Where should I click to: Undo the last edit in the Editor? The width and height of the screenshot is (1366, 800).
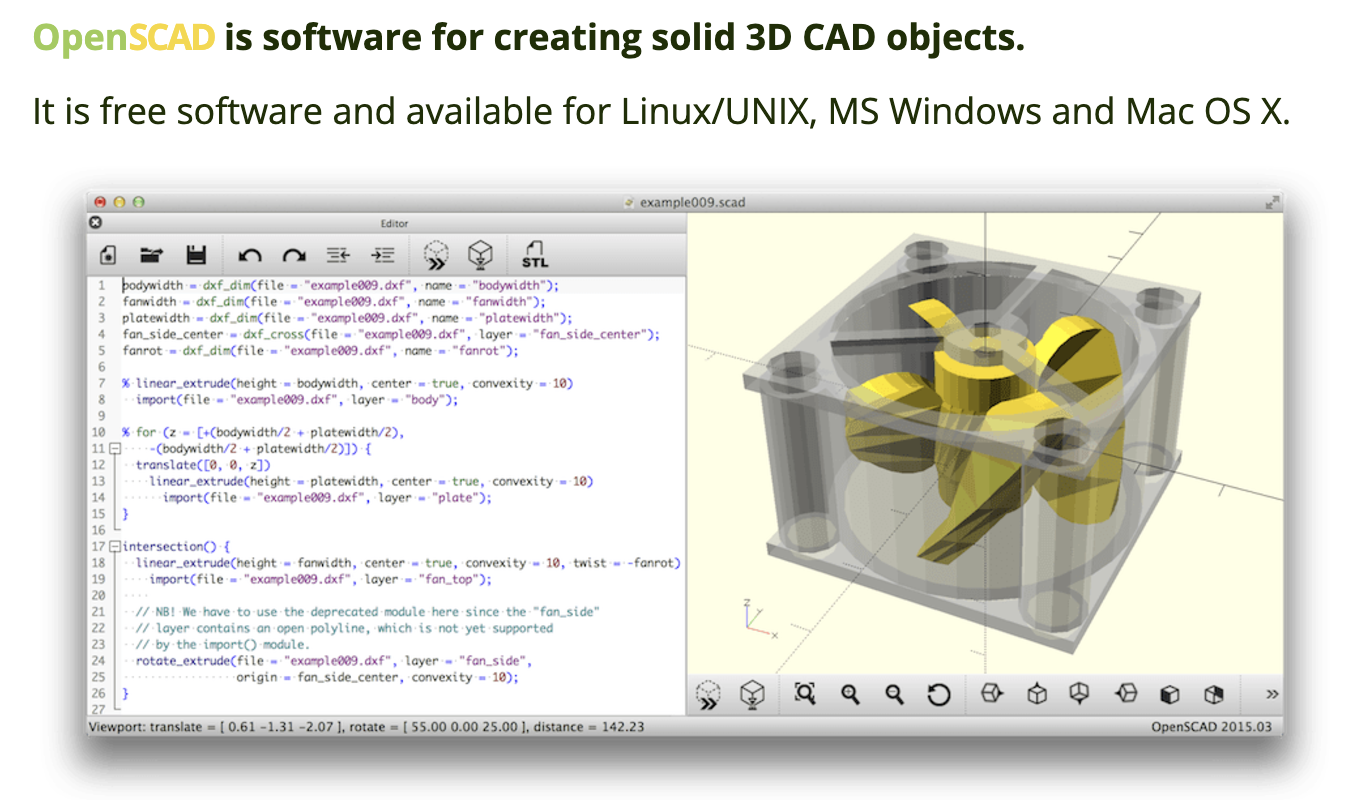point(250,255)
